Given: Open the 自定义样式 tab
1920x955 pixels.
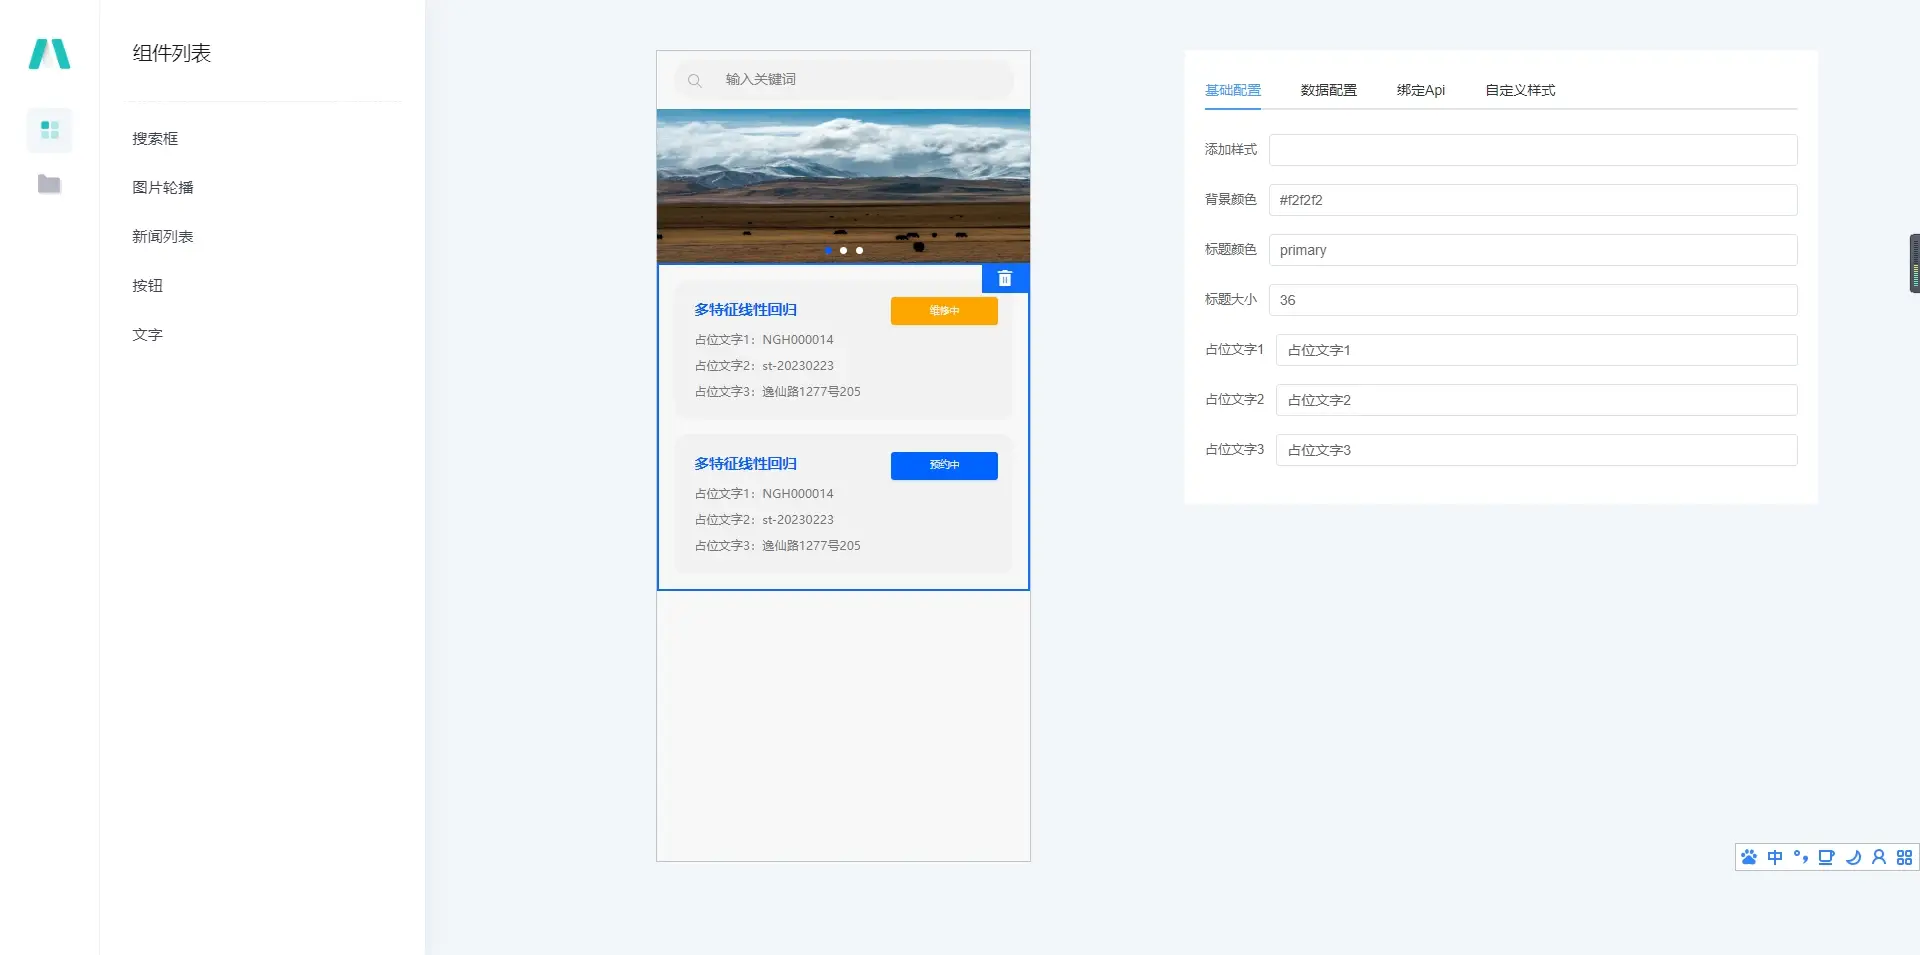Looking at the screenshot, I should [1520, 90].
